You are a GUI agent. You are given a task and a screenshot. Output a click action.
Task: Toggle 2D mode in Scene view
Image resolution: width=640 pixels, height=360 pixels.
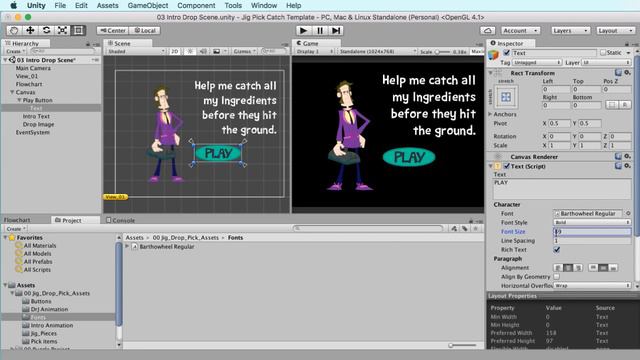pyautogui.click(x=175, y=51)
